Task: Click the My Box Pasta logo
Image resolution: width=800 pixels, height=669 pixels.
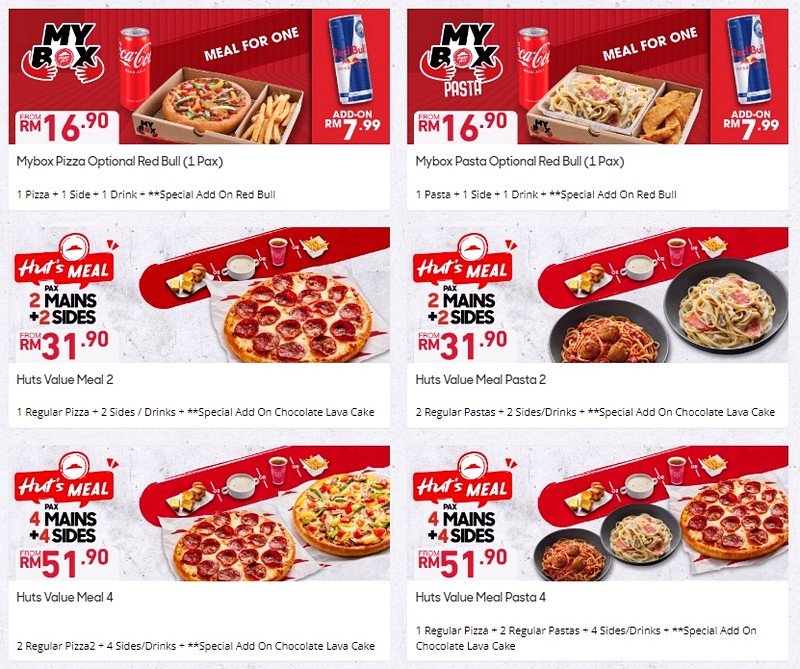Action: 461,59
